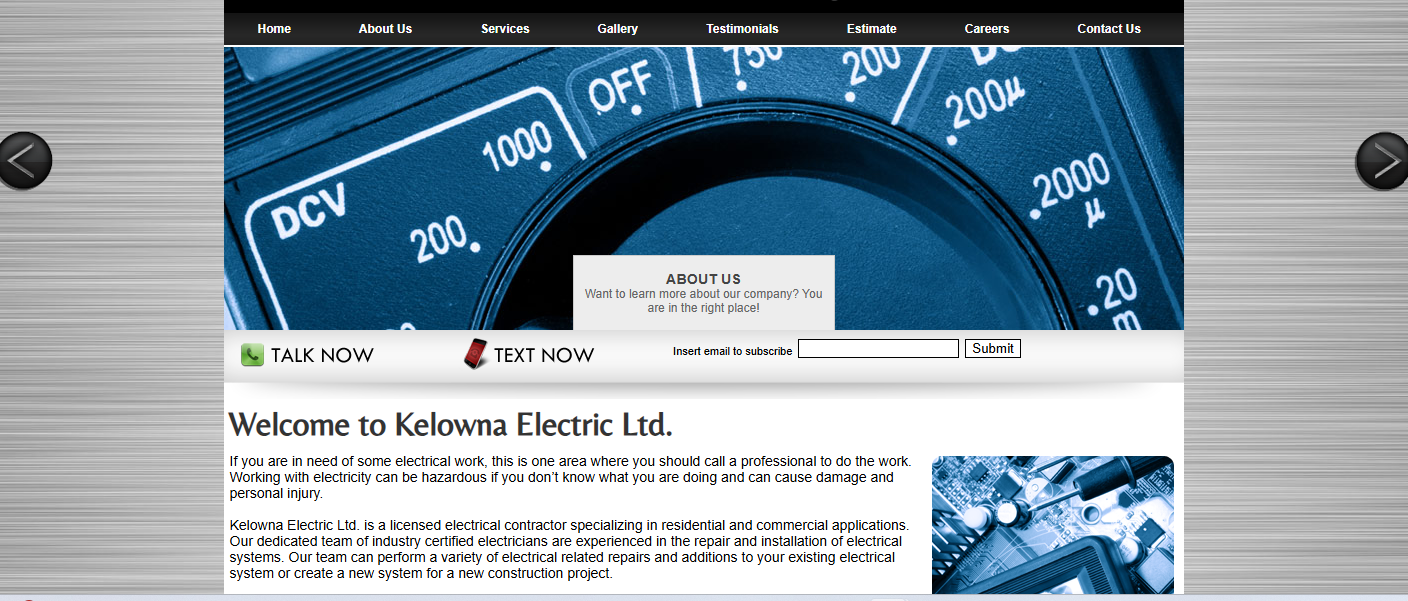Navigate to the Estimate page
The height and width of the screenshot is (601, 1408).
click(871, 29)
